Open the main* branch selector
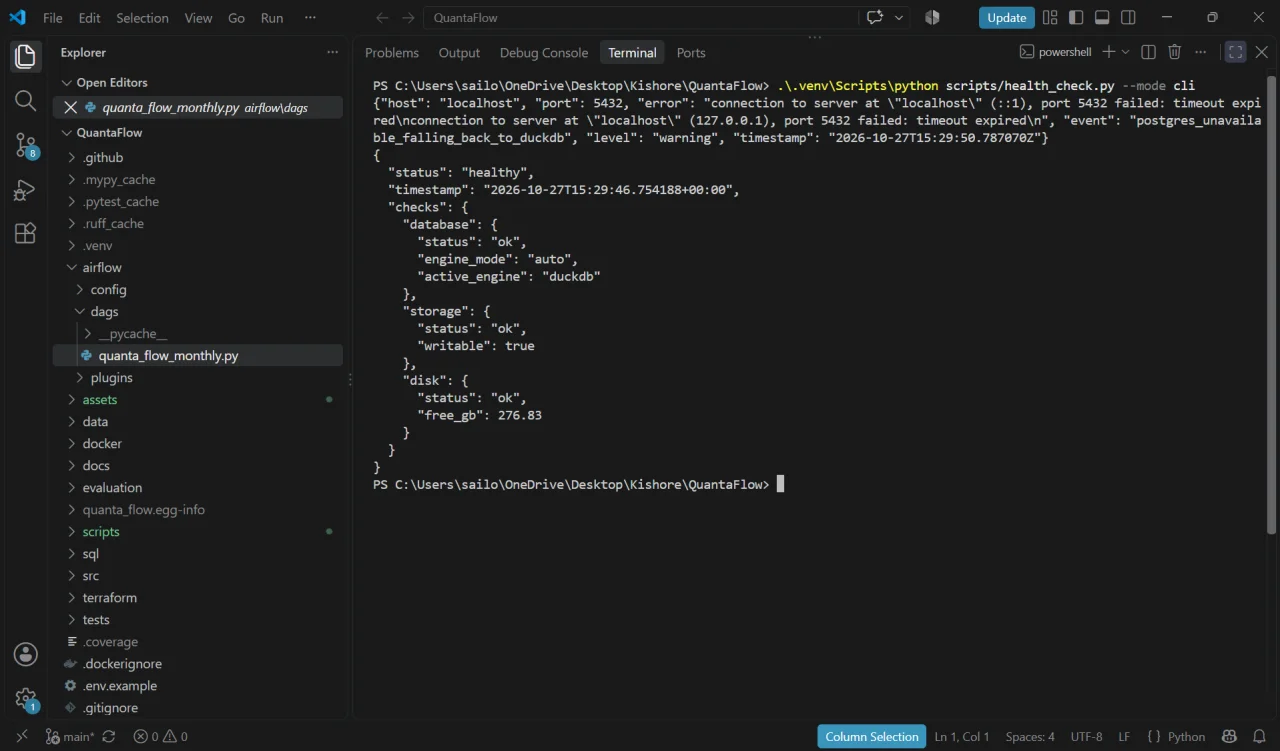1280x751 pixels. pos(69,737)
